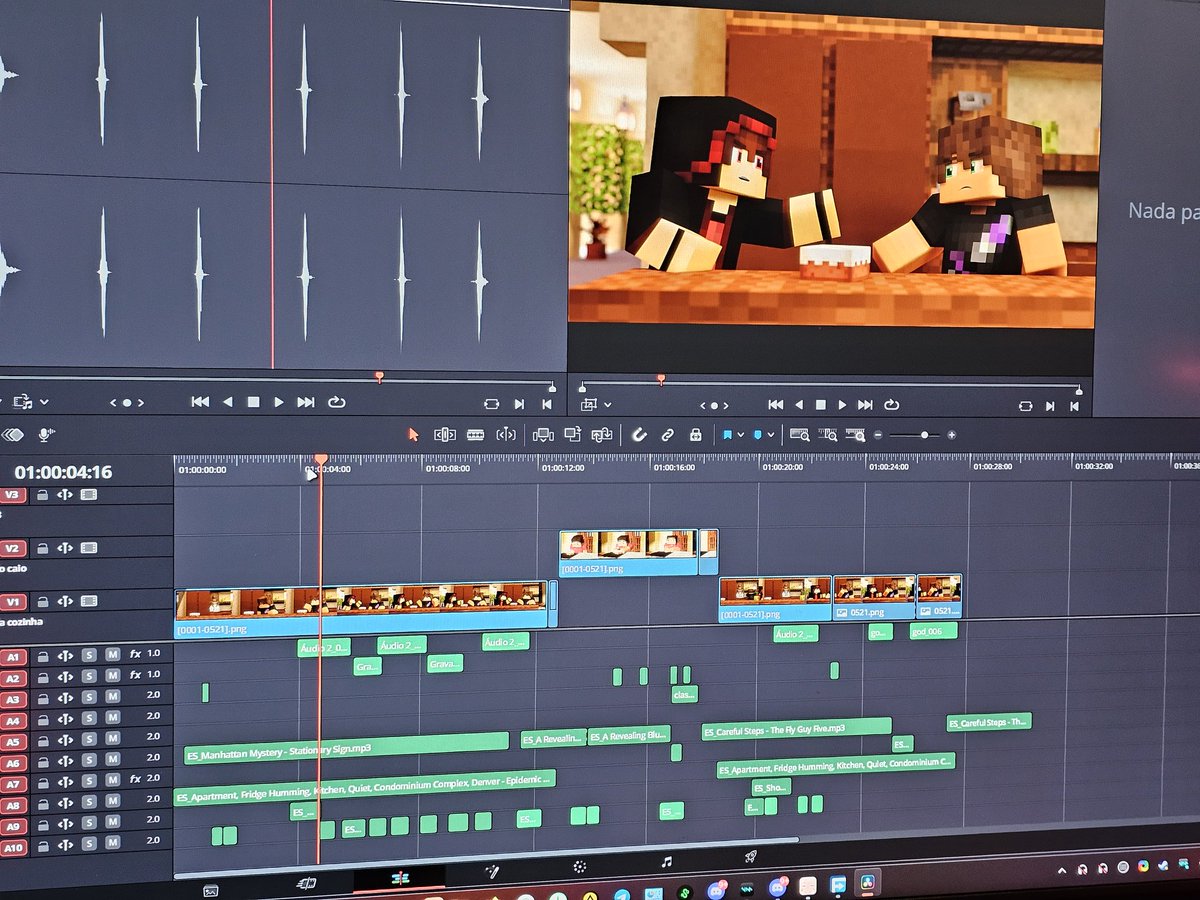Click the timeline viewer jog bar playhead
Image resolution: width=1200 pixels, height=900 pixels.
(x=660, y=379)
